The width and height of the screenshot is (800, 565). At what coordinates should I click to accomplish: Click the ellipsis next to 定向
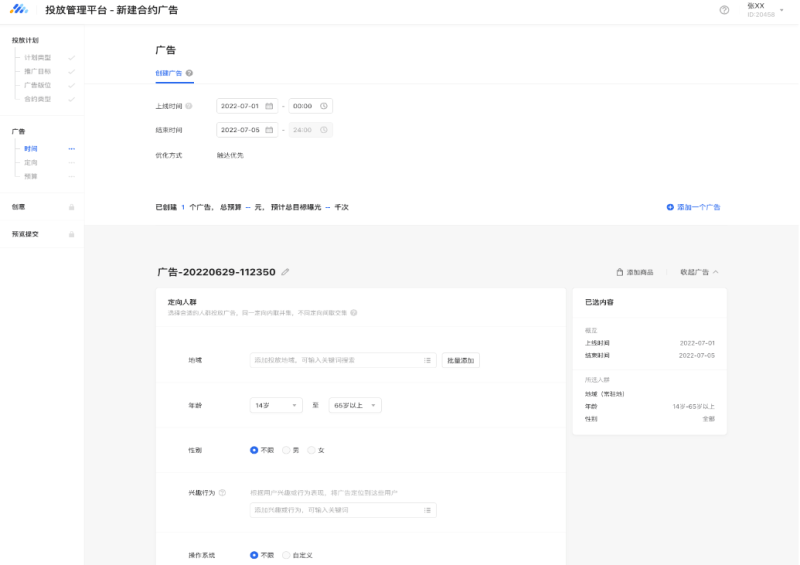tap(71, 163)
